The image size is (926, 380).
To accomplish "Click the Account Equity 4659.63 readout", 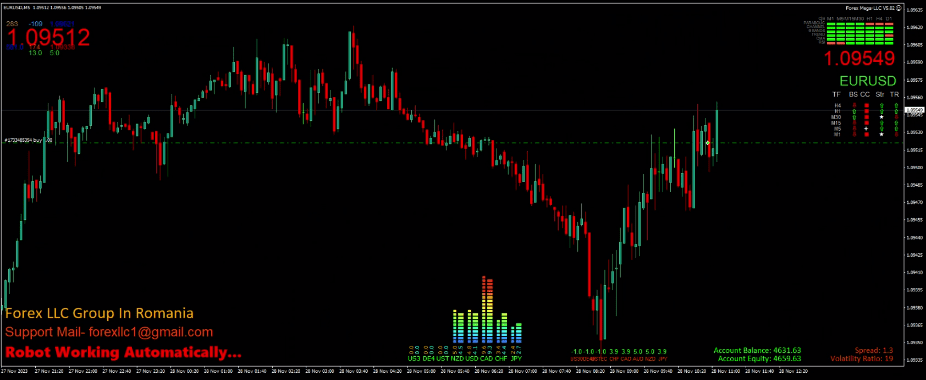I will (x=759, y=358).
